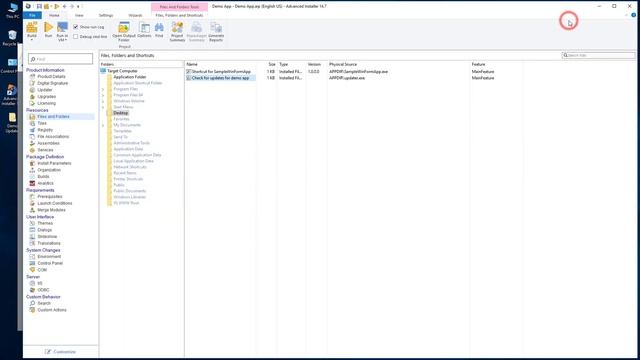Open the Merge Modules sidebar page
This screenshot has width=640, height=360.
(51, 210)
